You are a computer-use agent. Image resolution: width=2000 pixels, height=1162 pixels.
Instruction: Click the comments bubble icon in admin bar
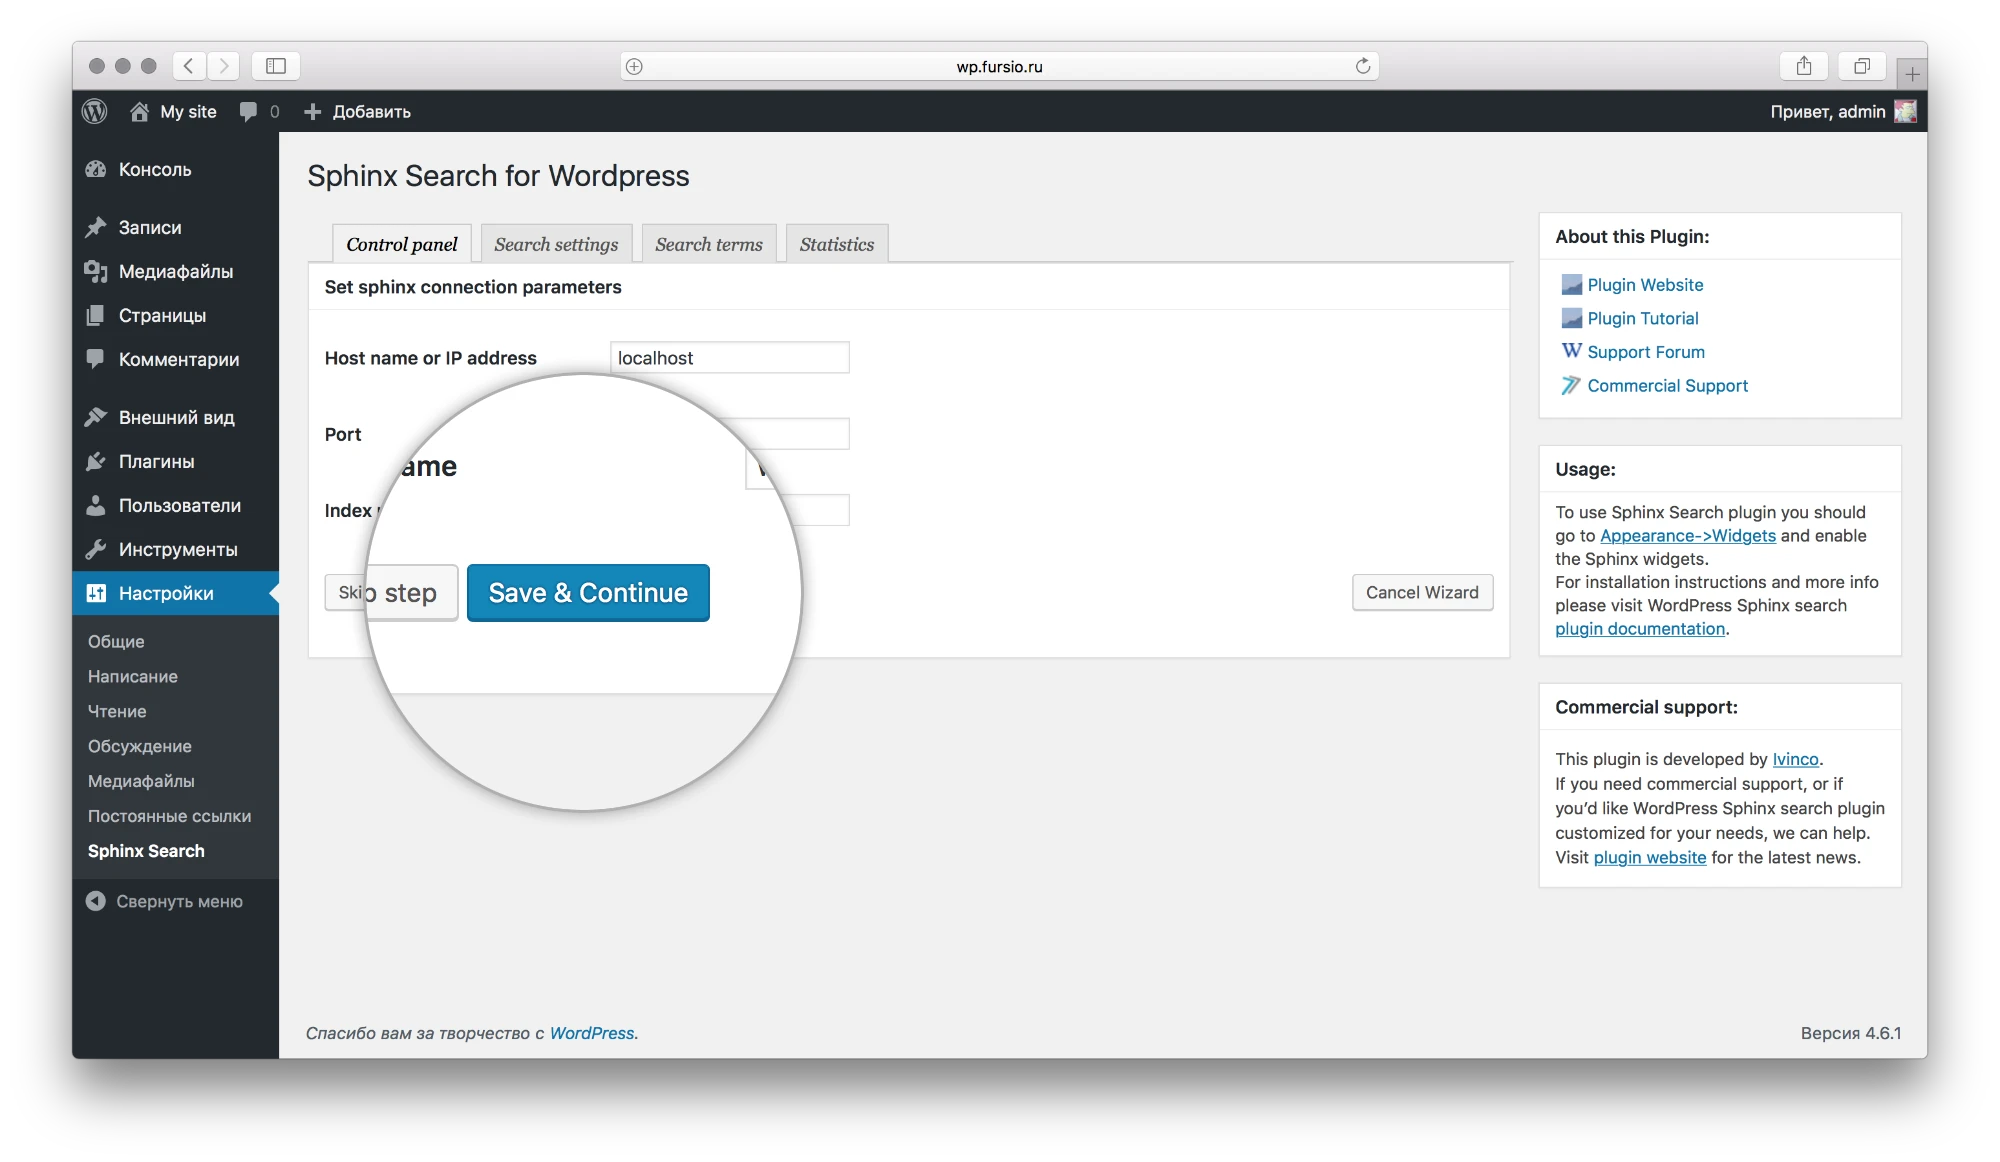coord(248,112)
